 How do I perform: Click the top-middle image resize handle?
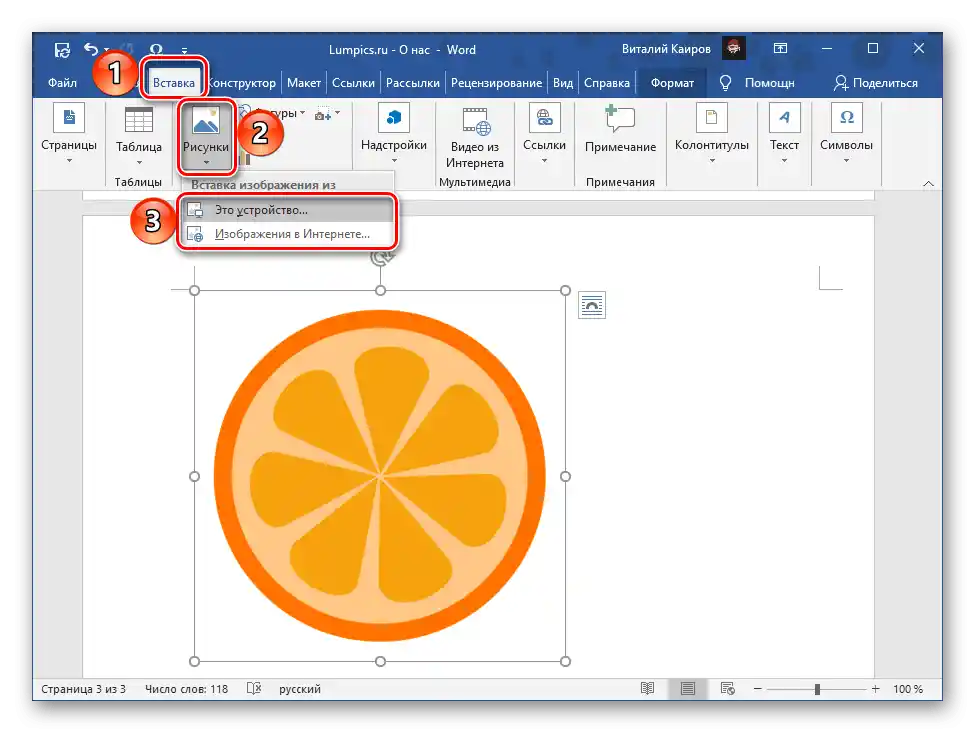coord(381,290)
